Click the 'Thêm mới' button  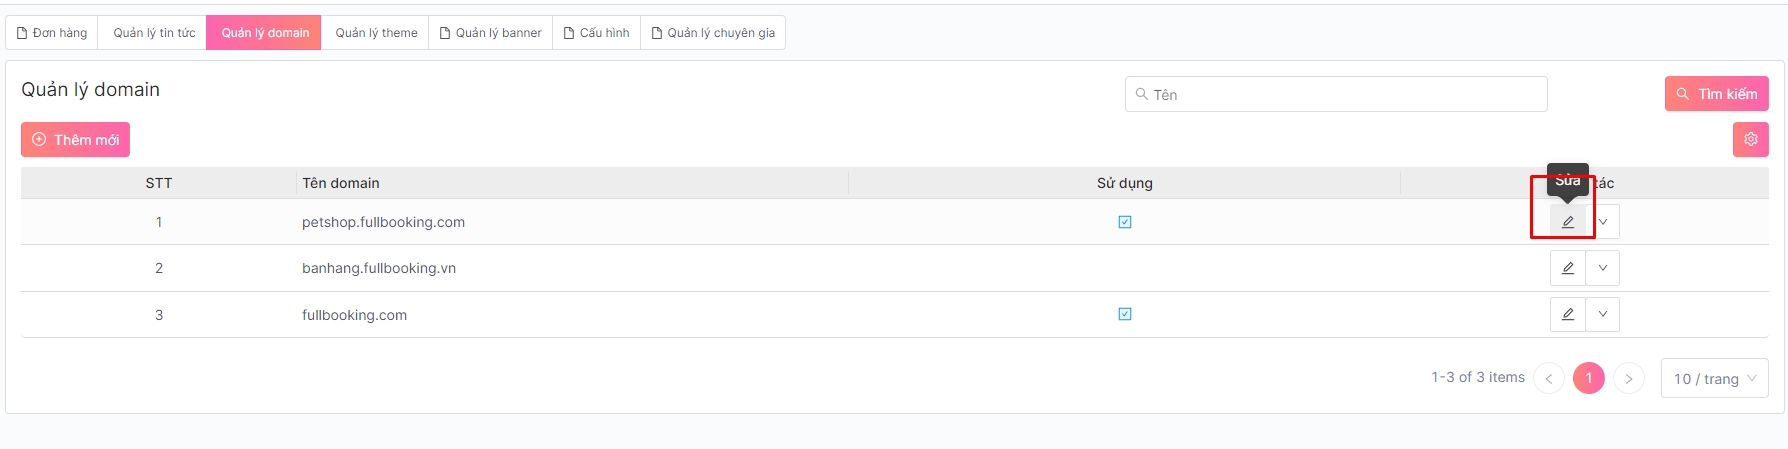(x=75, y=140)
